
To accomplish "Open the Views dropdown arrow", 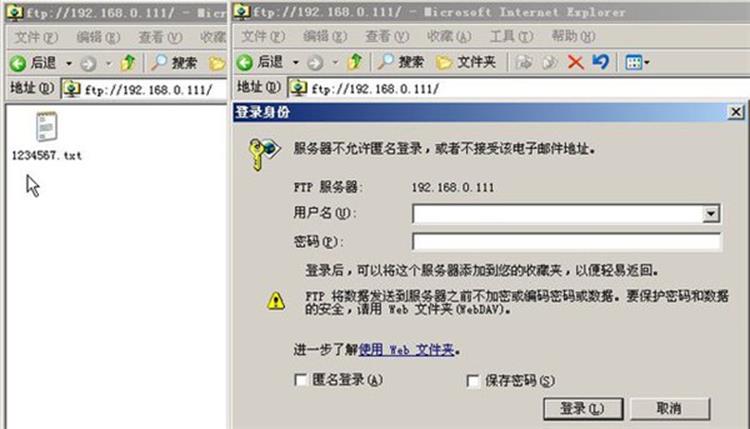I will click(x=647, y=63).
